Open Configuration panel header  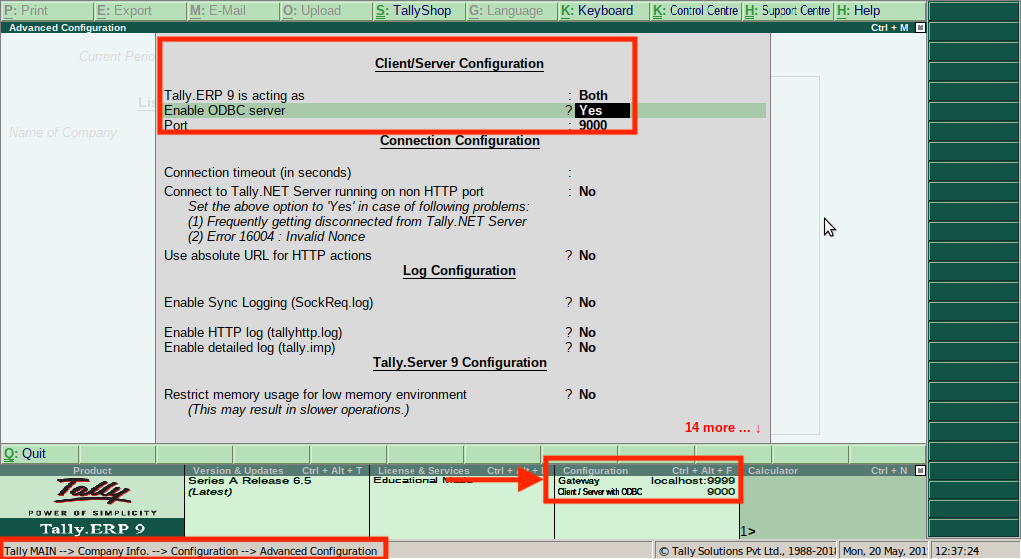(x=647, y=470)
